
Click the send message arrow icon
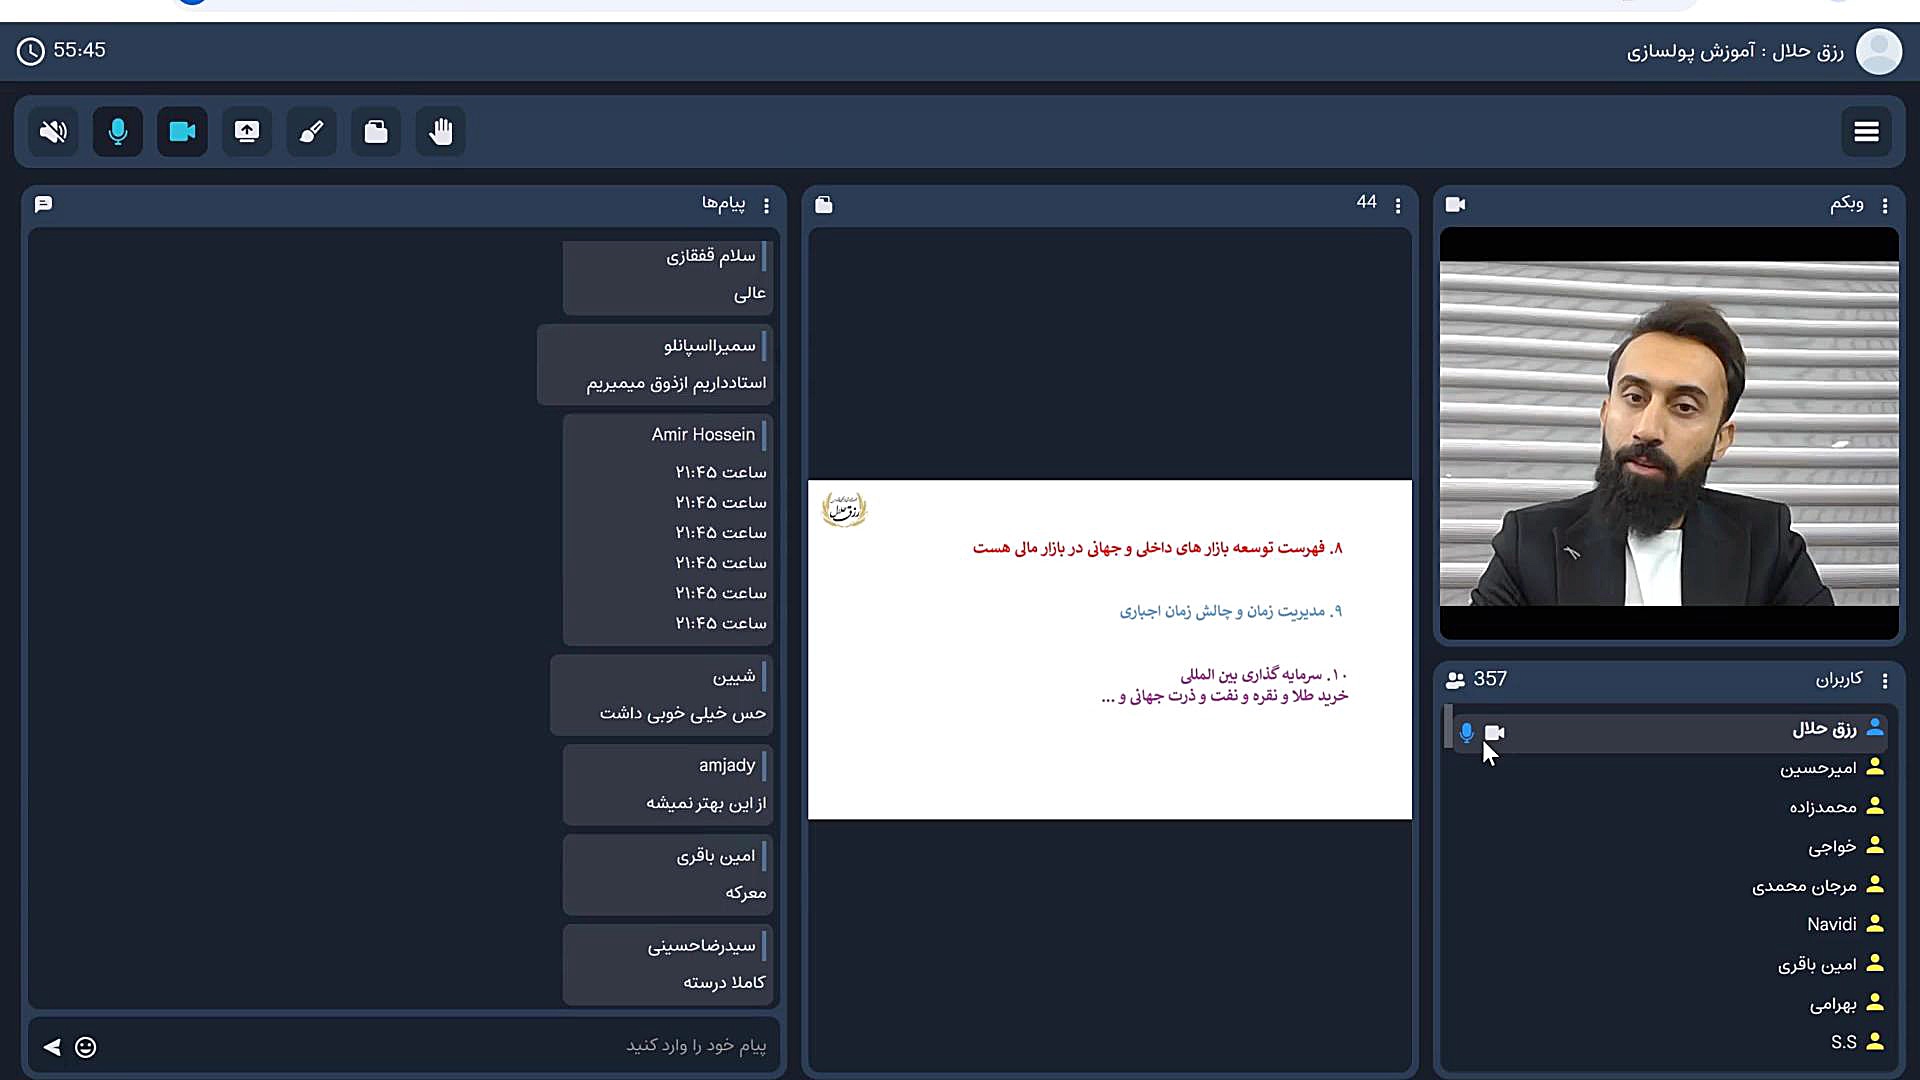tap(52, 1047)
